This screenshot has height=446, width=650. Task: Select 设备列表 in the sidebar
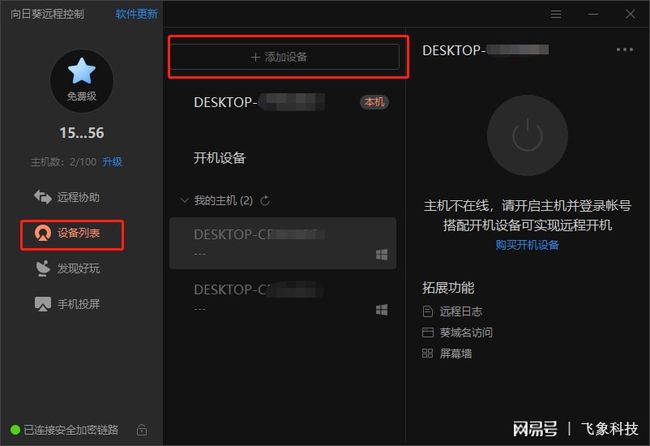[x=72, y=233]
